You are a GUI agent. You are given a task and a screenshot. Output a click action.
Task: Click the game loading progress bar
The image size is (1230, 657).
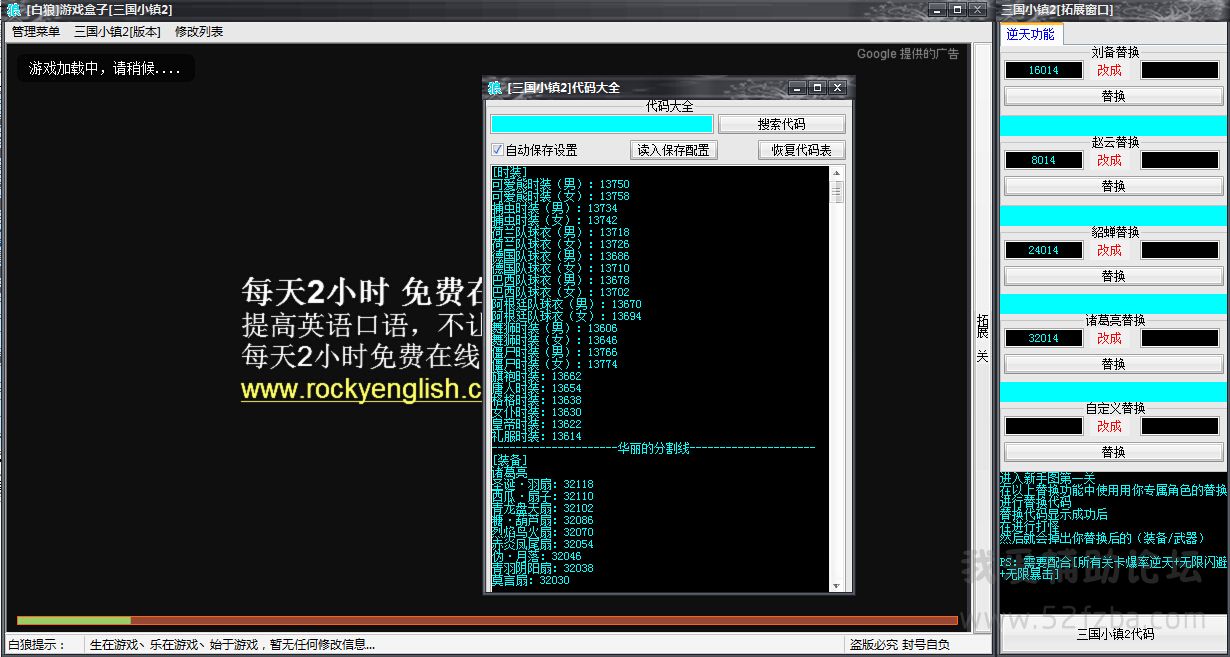(487, 620)
